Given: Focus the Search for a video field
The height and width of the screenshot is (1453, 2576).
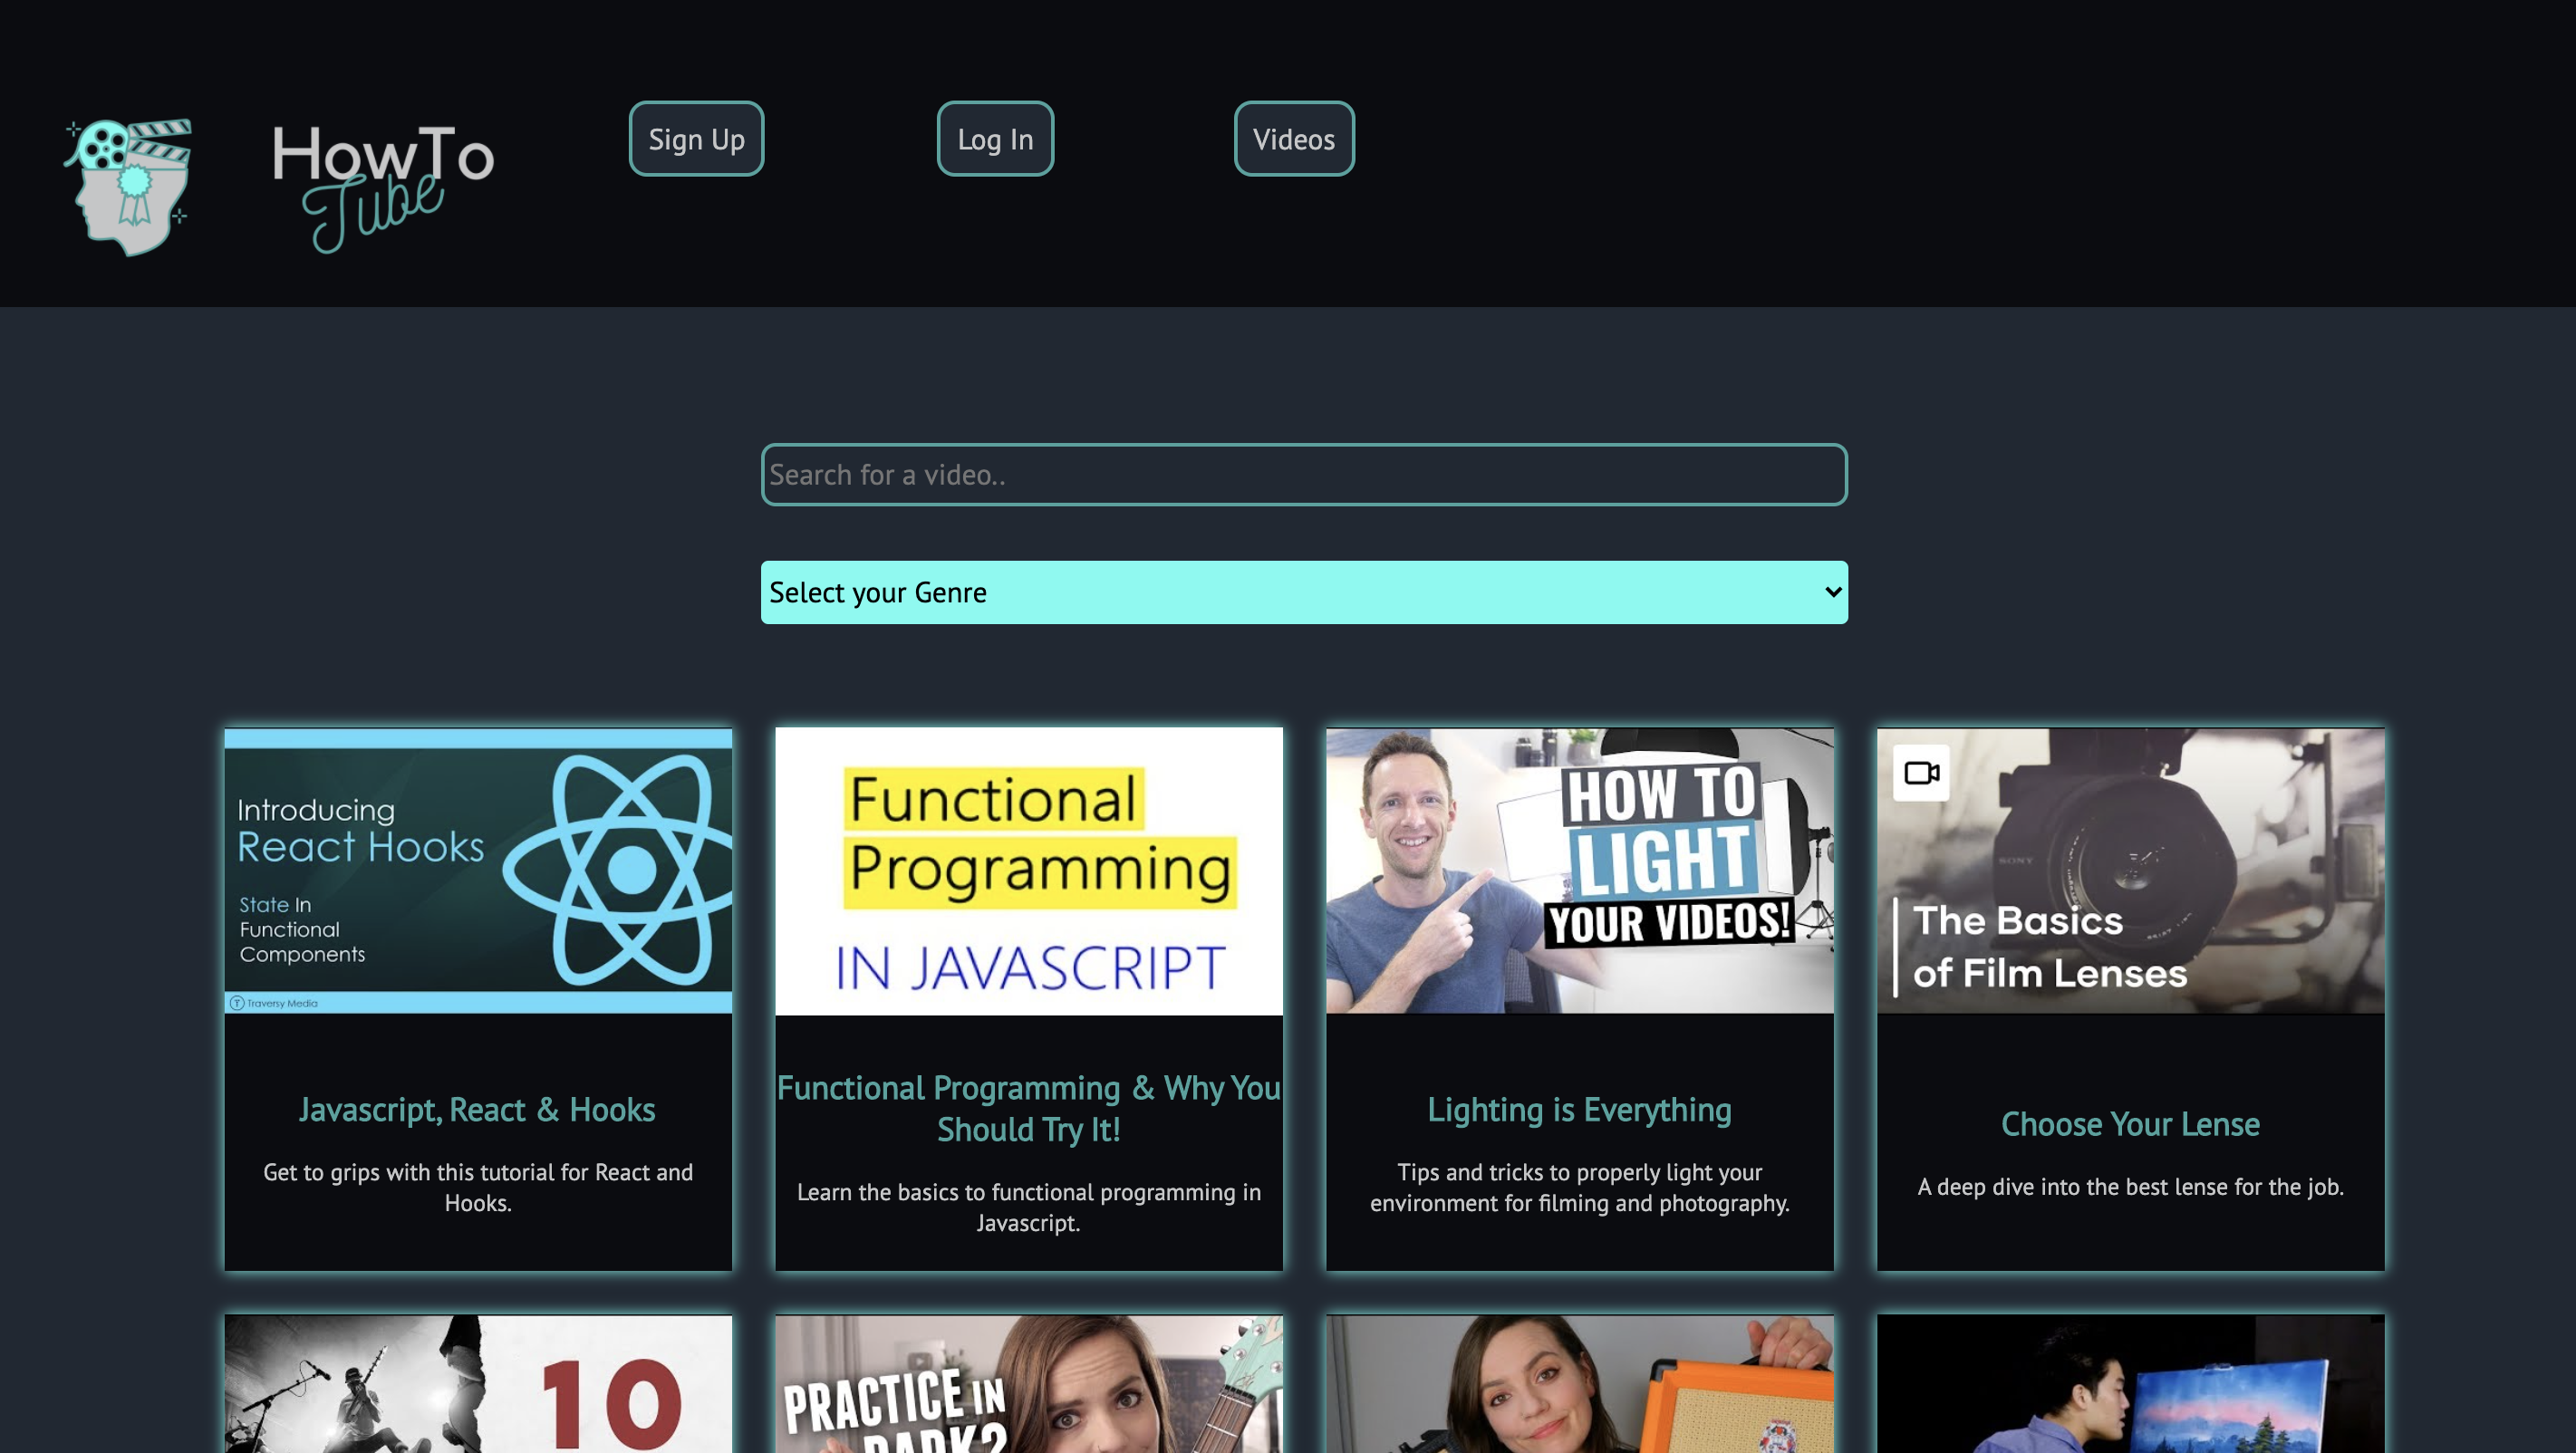Looking at the screenshot, I should coord(1303,475).
